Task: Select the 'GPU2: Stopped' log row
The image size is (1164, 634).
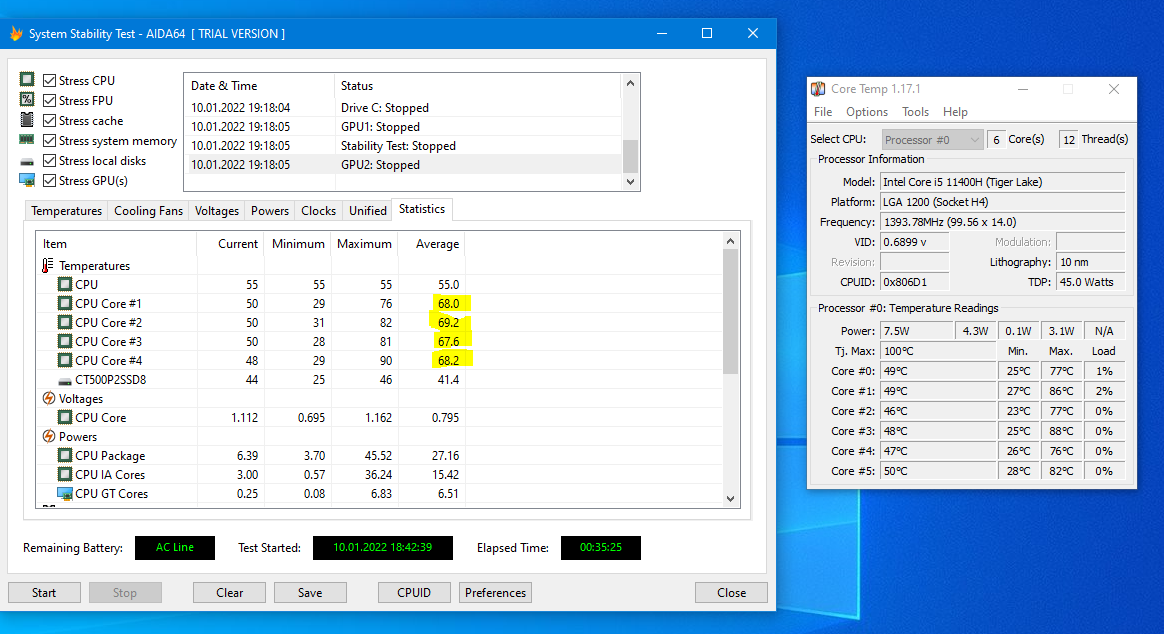Action: click(402, 165)
